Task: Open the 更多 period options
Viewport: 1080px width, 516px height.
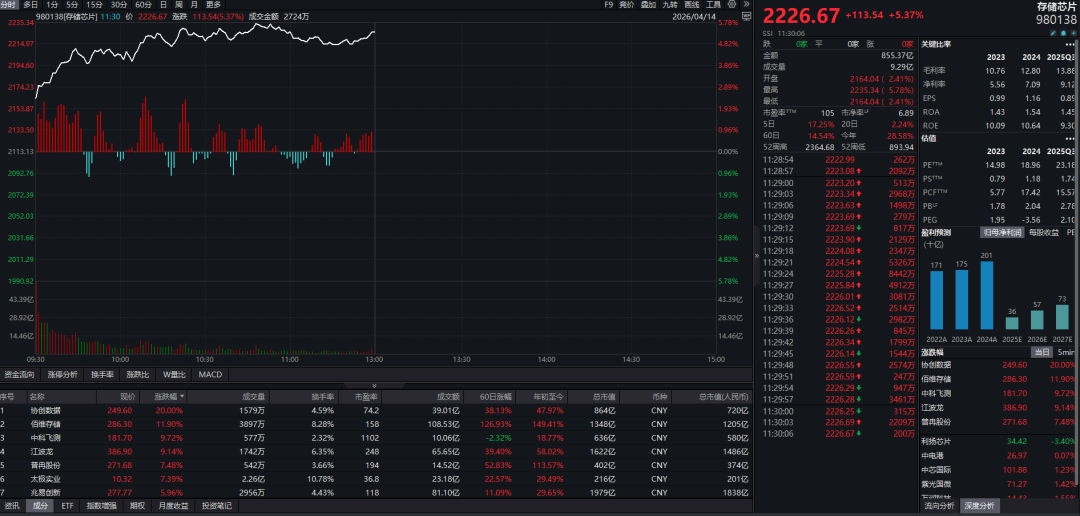Action: pos(213,5)
